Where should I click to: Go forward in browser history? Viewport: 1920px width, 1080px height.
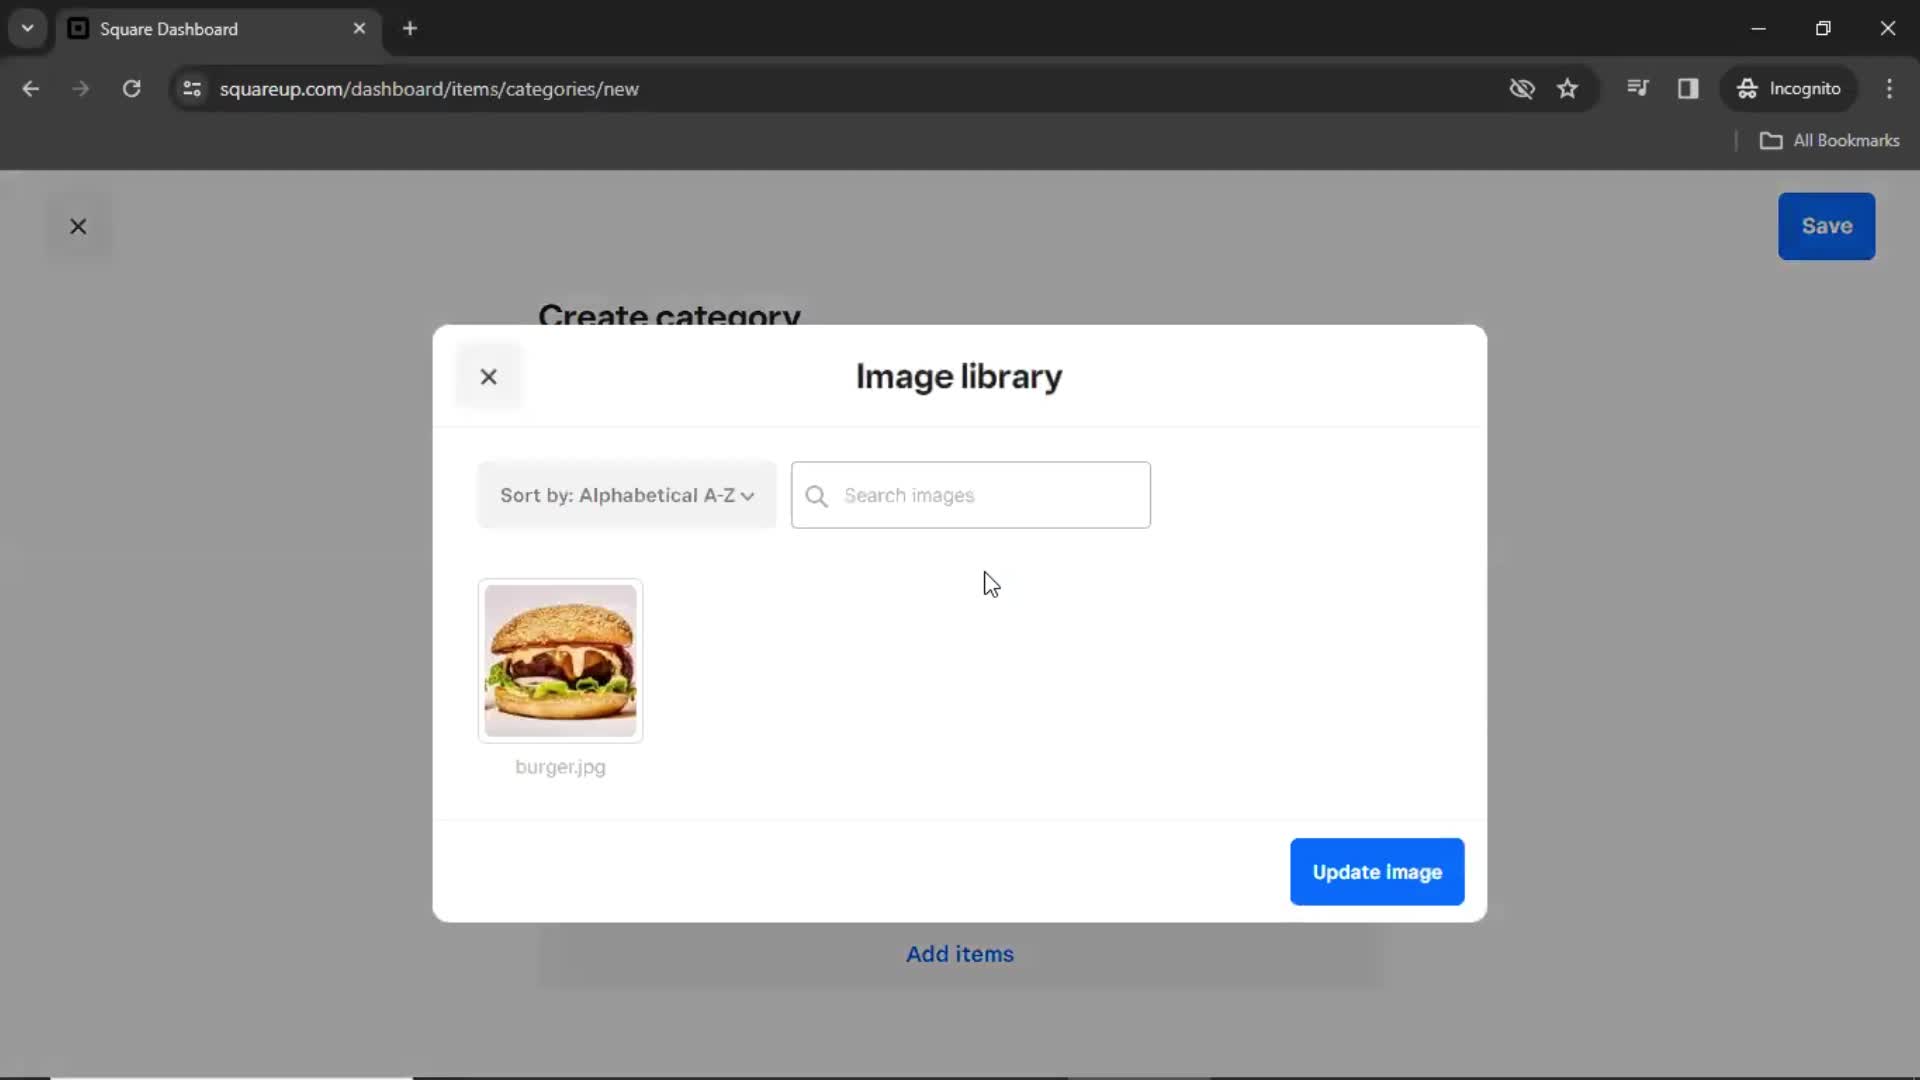pyautogui.click(x=81, y=89)
